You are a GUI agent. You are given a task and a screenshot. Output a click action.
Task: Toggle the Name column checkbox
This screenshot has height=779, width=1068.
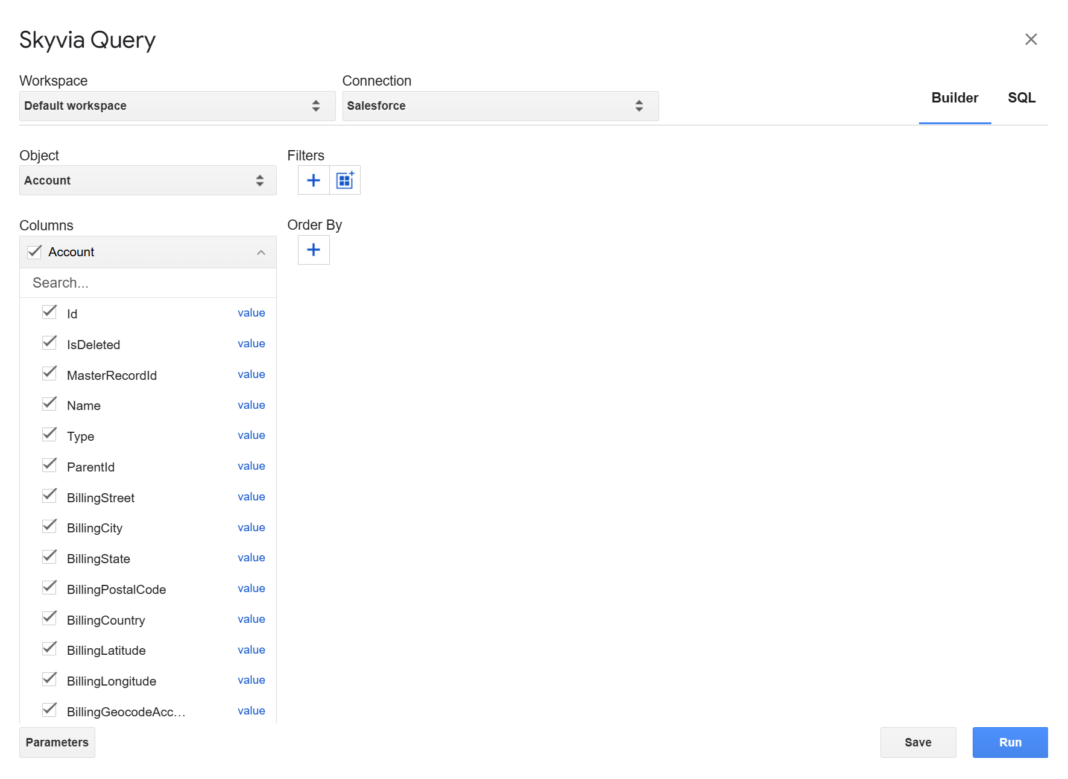[49, 404]
